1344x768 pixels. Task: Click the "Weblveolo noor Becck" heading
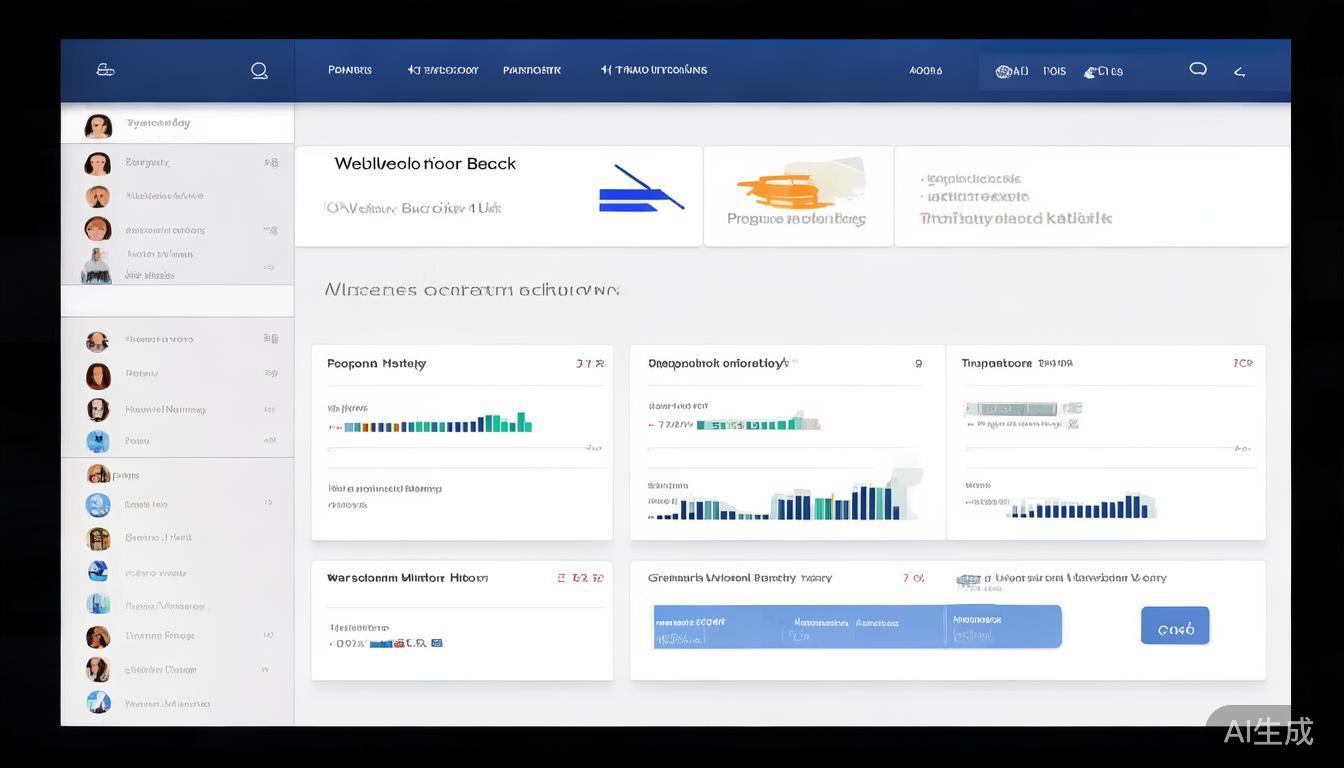click(425, 164)
